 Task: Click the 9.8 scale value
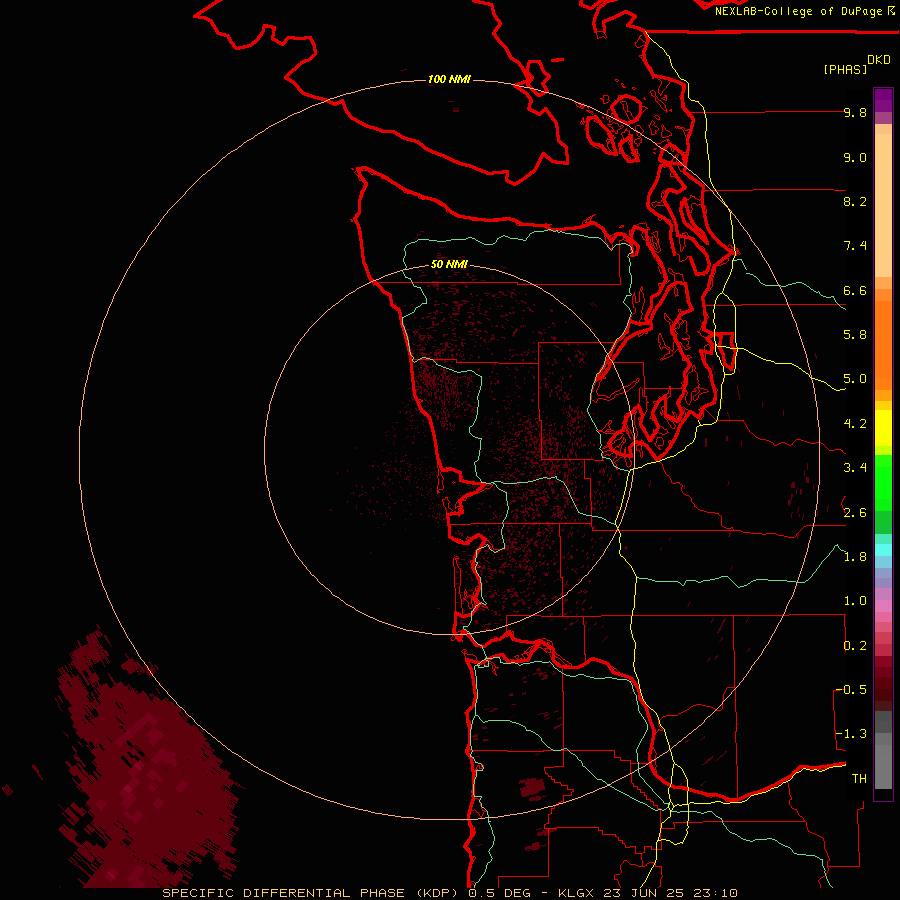click(x=855, y=112)
